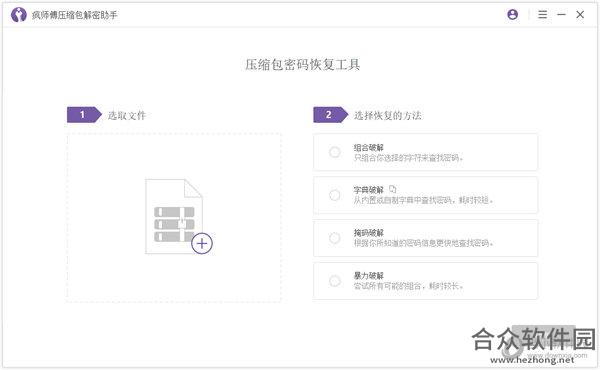Select the 掩码破解 radio button

click(334, 238)
